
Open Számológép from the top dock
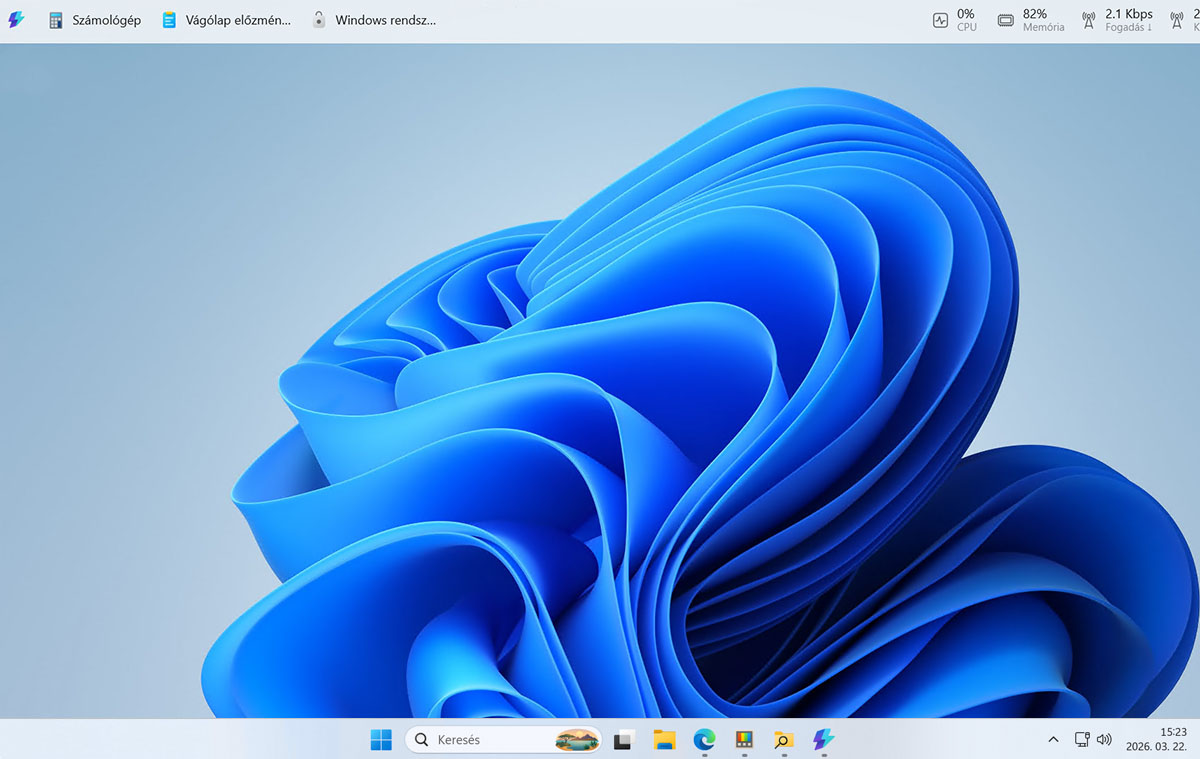coord(95,20)
